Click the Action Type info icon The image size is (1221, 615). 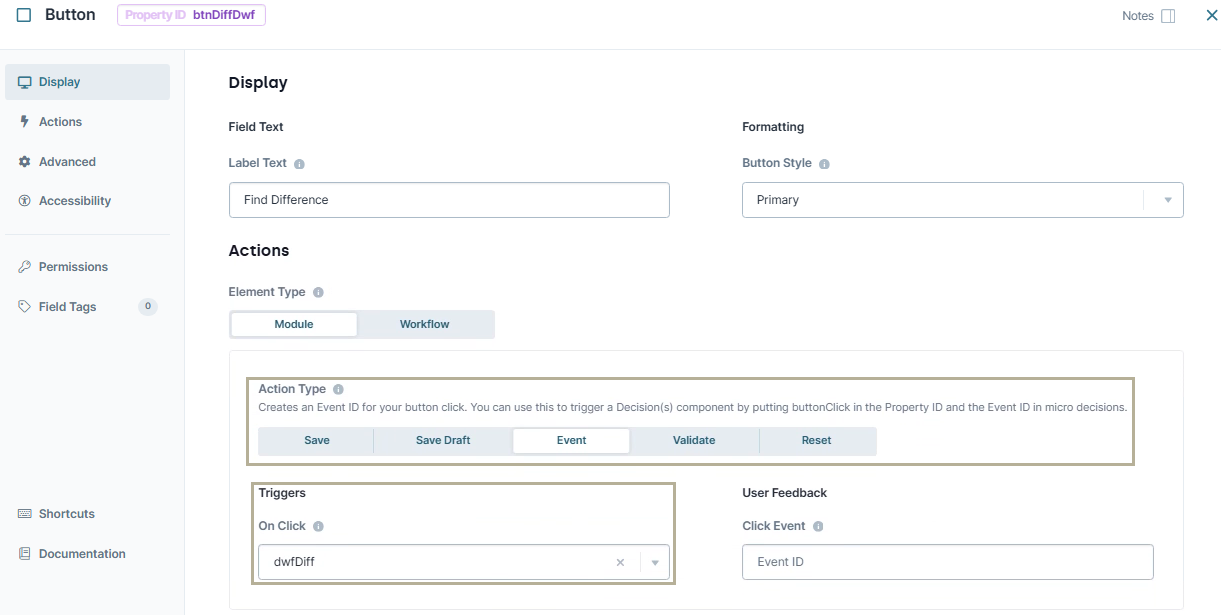[338, 390]
